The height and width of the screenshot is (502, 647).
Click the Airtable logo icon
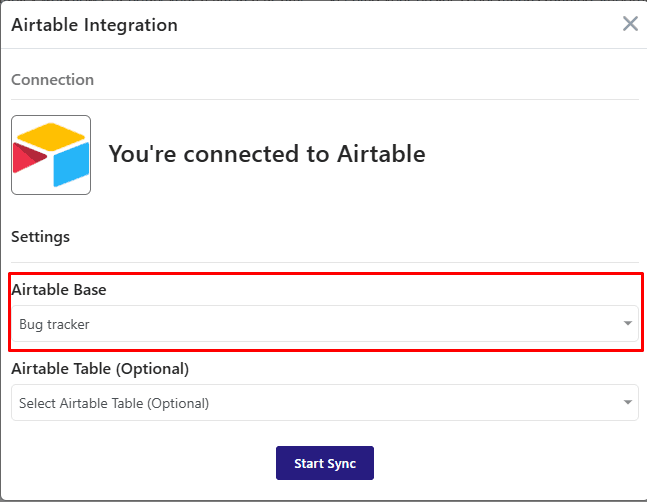(x=51, y=155)
